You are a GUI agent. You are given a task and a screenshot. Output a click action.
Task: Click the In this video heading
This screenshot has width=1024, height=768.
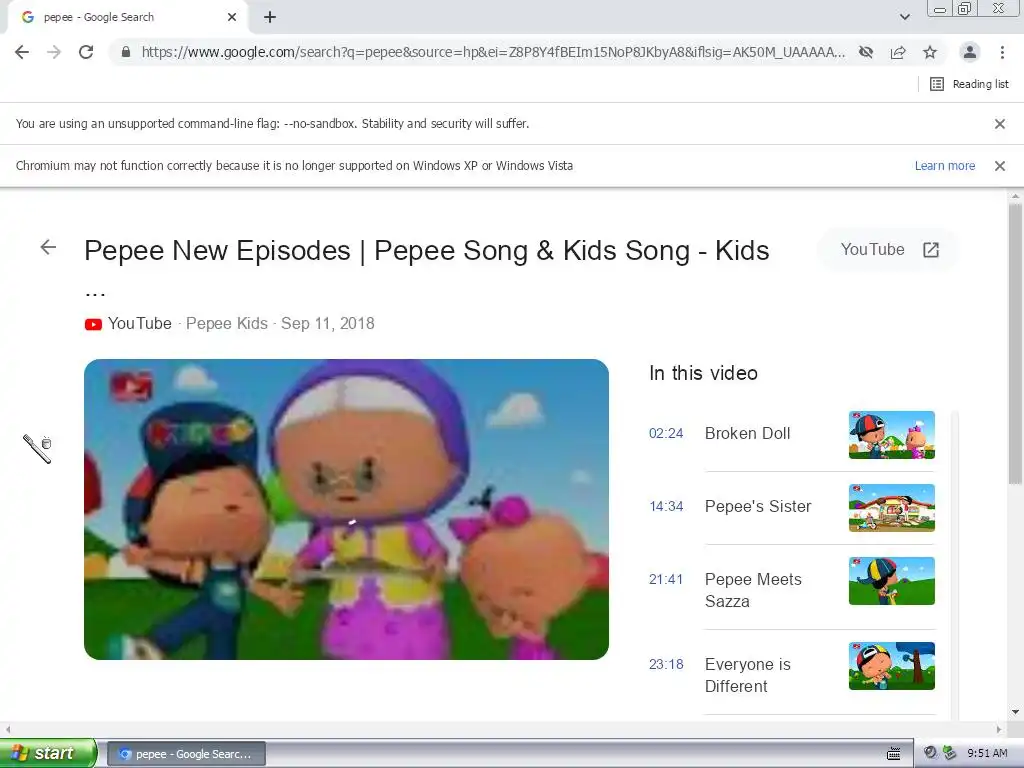coord(703,373)
